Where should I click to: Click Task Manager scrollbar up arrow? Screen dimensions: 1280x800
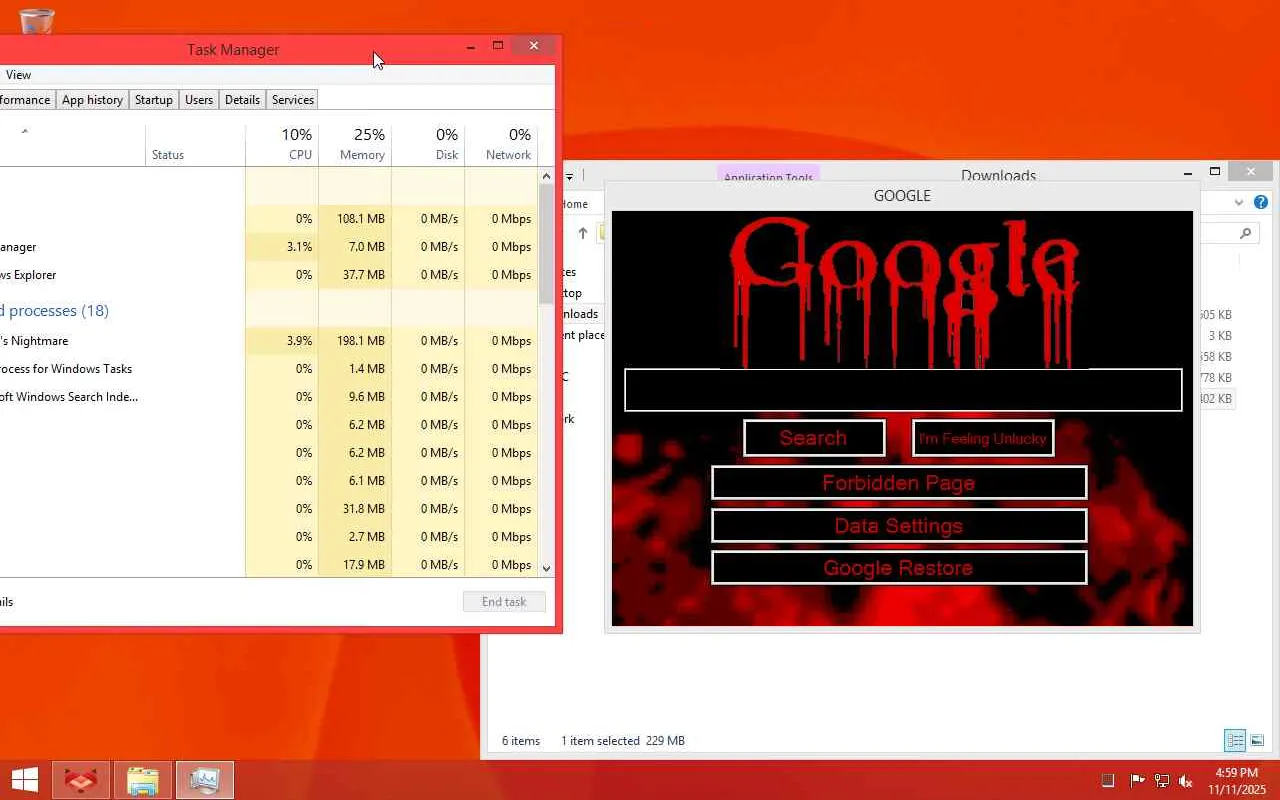tap(546, 176)
